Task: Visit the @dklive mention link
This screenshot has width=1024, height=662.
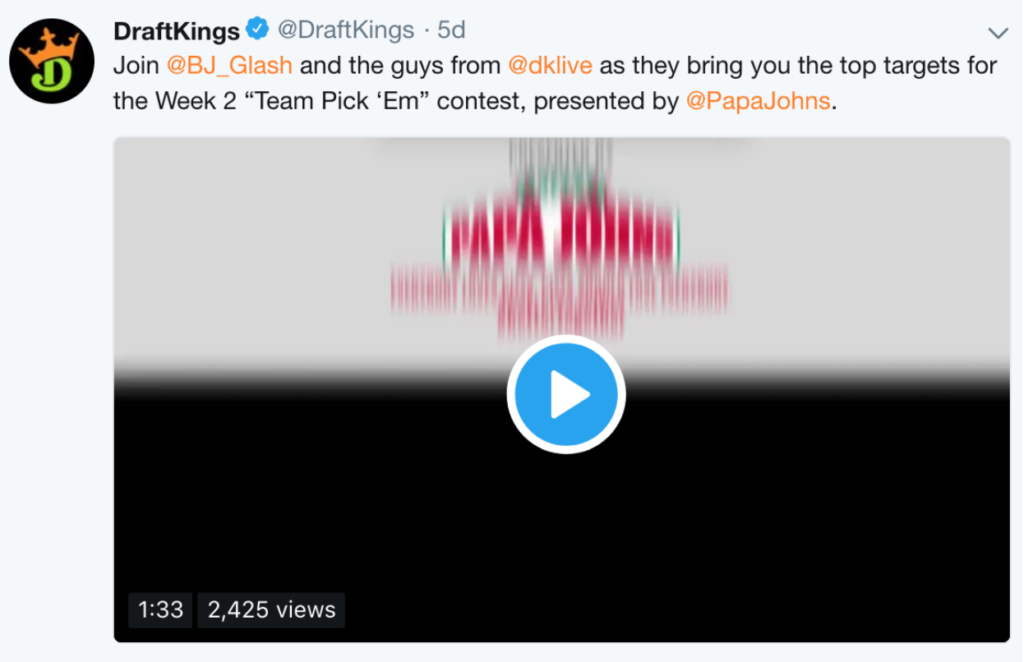Action: coord(550,66)
